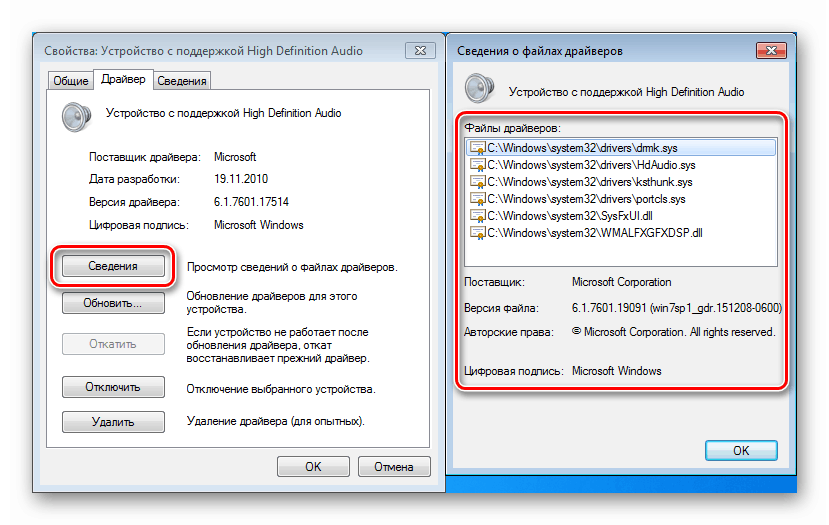This screenshot has width=829, height=525.
Task: Click the development date 19.11.2010
Action: [x=241, y=179]
